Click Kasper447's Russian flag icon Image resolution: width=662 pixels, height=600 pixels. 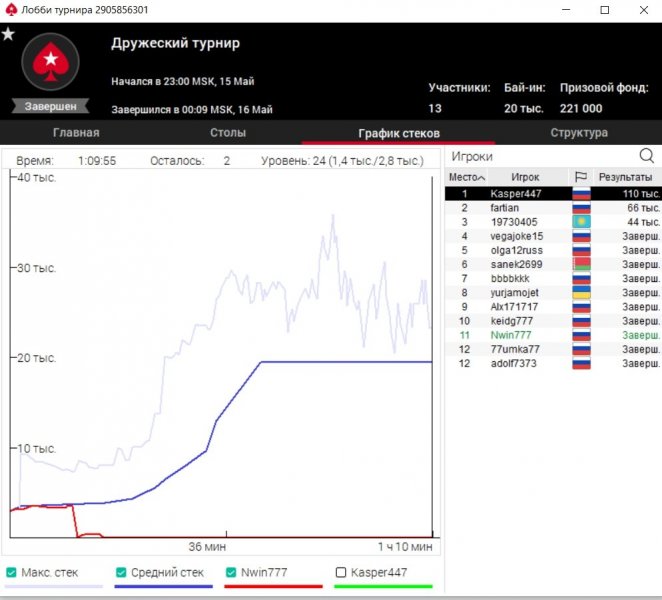click(580, 193)
